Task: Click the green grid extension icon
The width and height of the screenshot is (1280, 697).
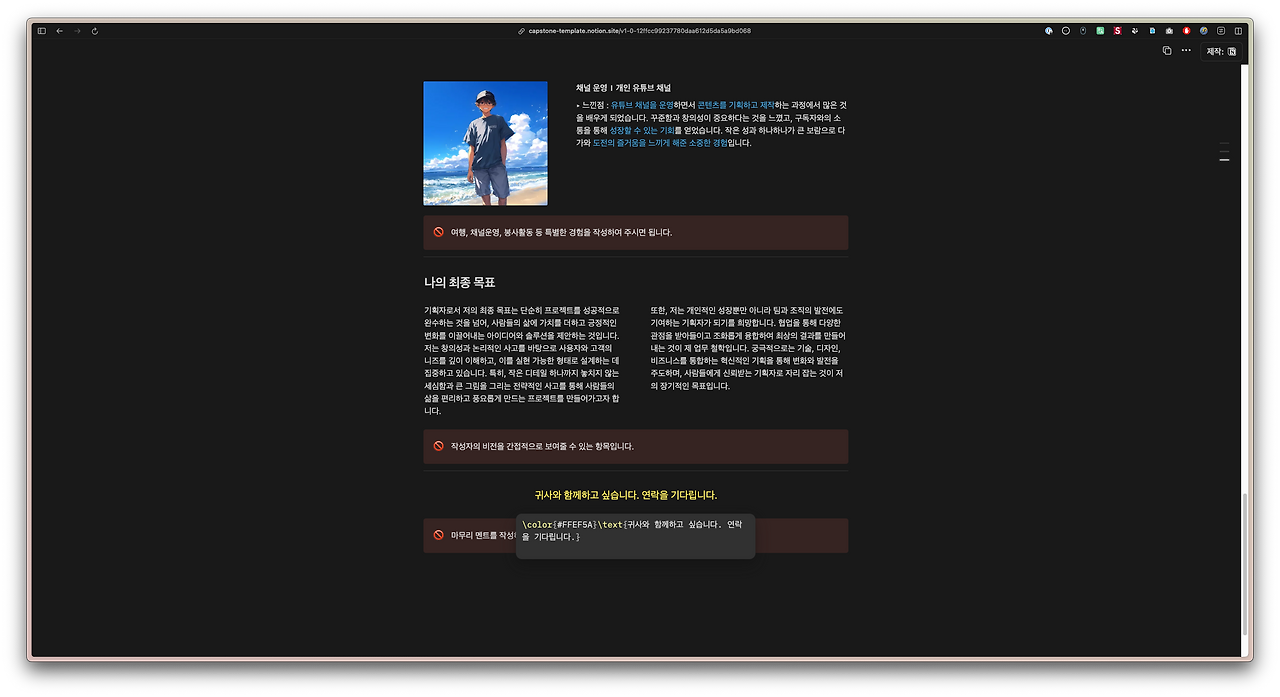Action: click(1100, 31)
